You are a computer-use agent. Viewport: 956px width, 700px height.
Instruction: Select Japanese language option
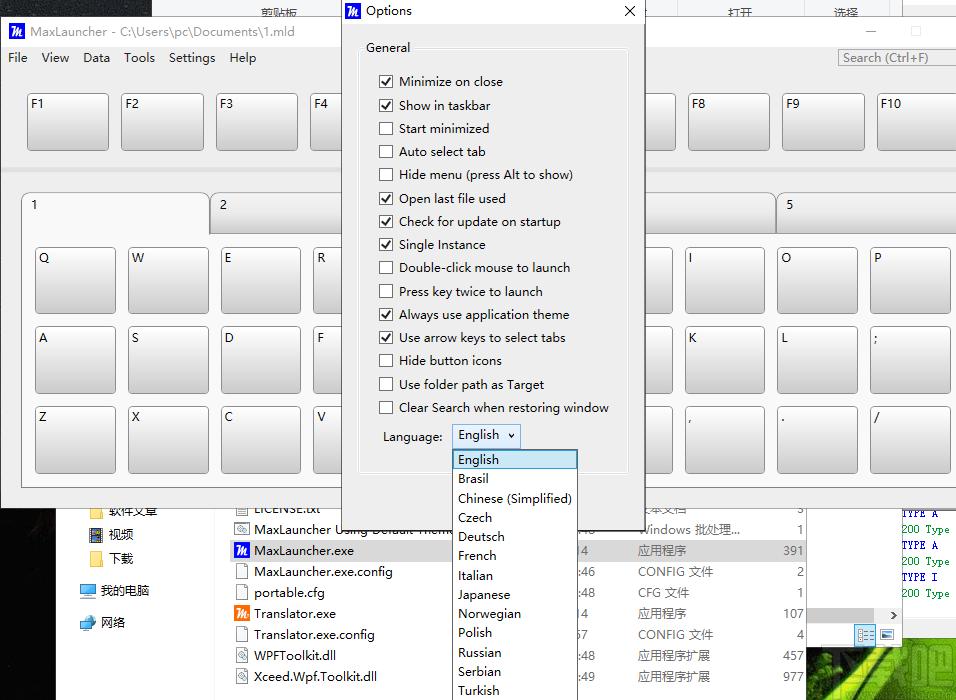(x=515, y=595)
